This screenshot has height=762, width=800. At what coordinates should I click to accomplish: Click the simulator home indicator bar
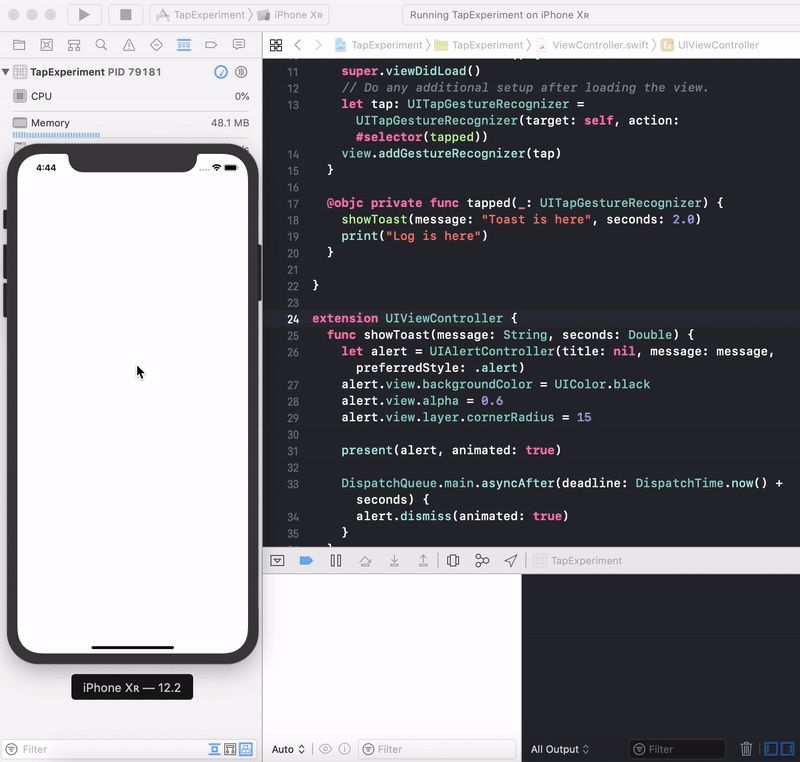(x=133, y=647)
